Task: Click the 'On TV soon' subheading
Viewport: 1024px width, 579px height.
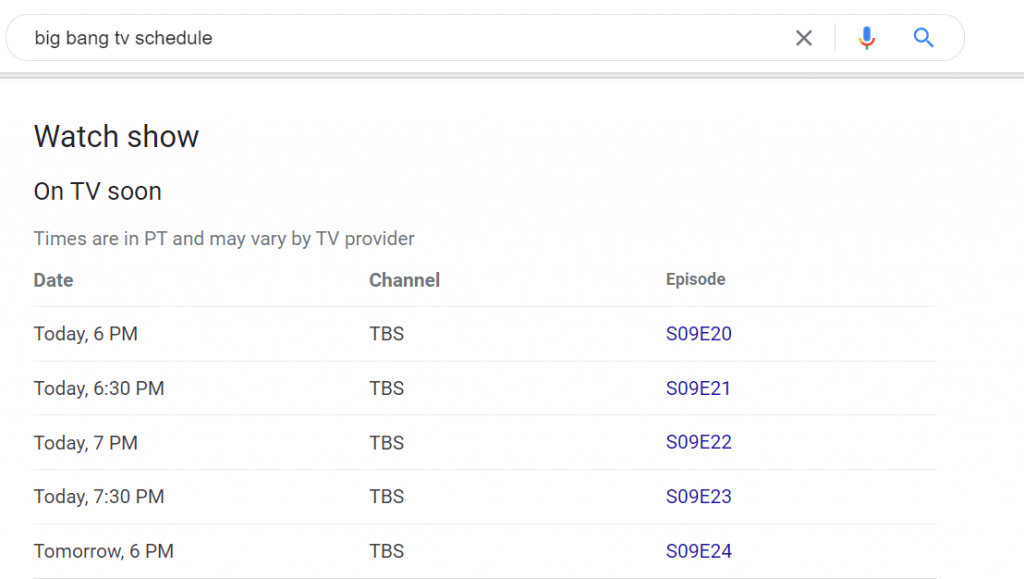Action: tap(97, 191)
